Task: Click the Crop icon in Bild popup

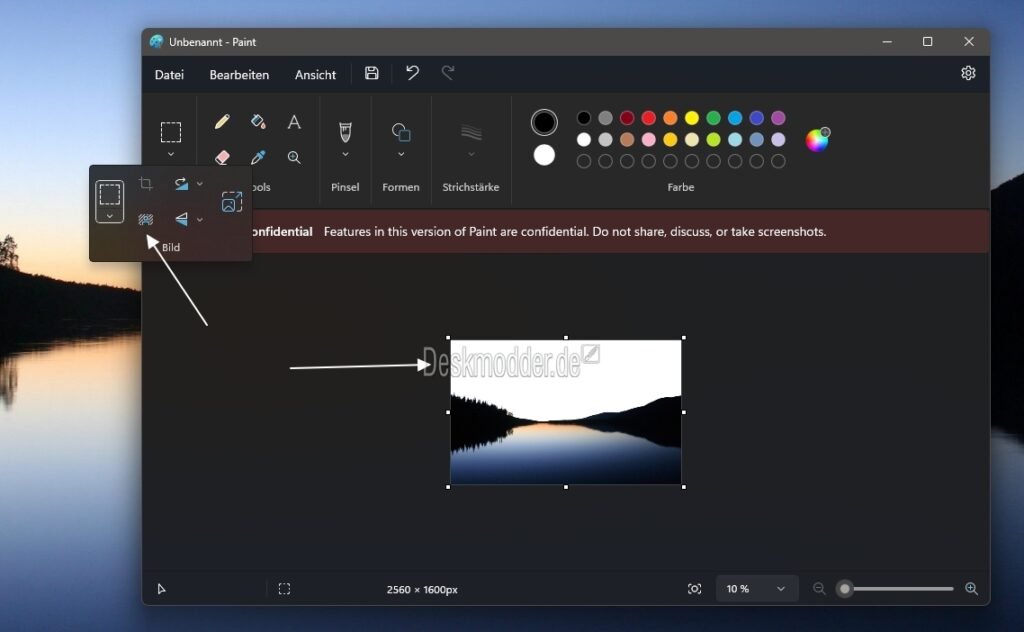Action: point(146,184)
